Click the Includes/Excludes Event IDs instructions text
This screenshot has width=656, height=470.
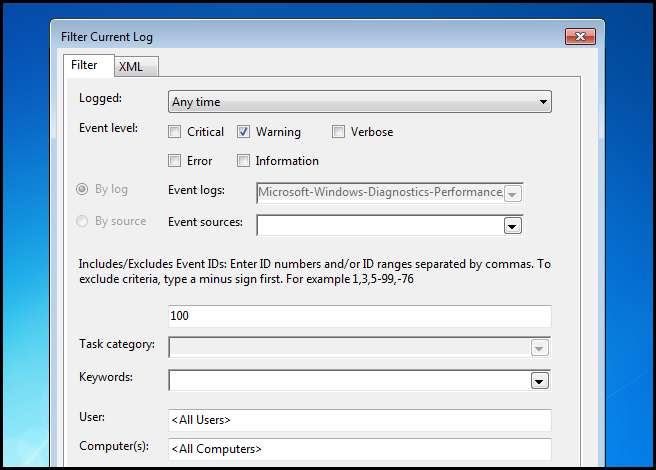pos(315,272)
